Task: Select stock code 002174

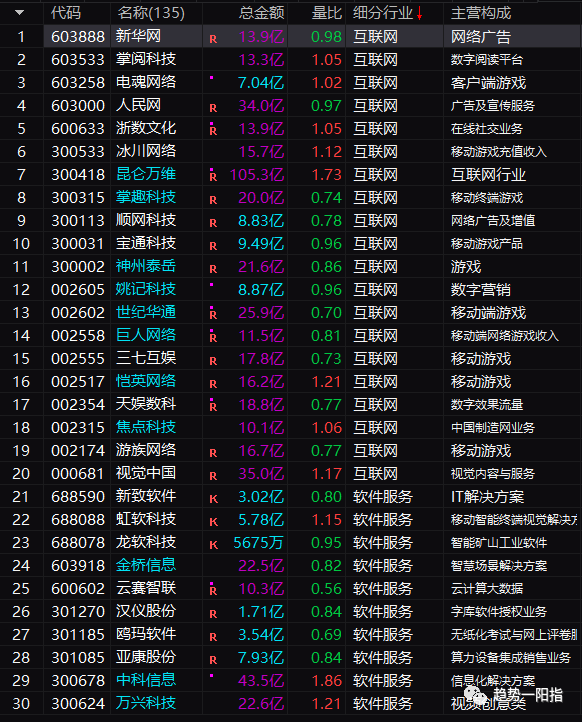Action: click(78, 450)
